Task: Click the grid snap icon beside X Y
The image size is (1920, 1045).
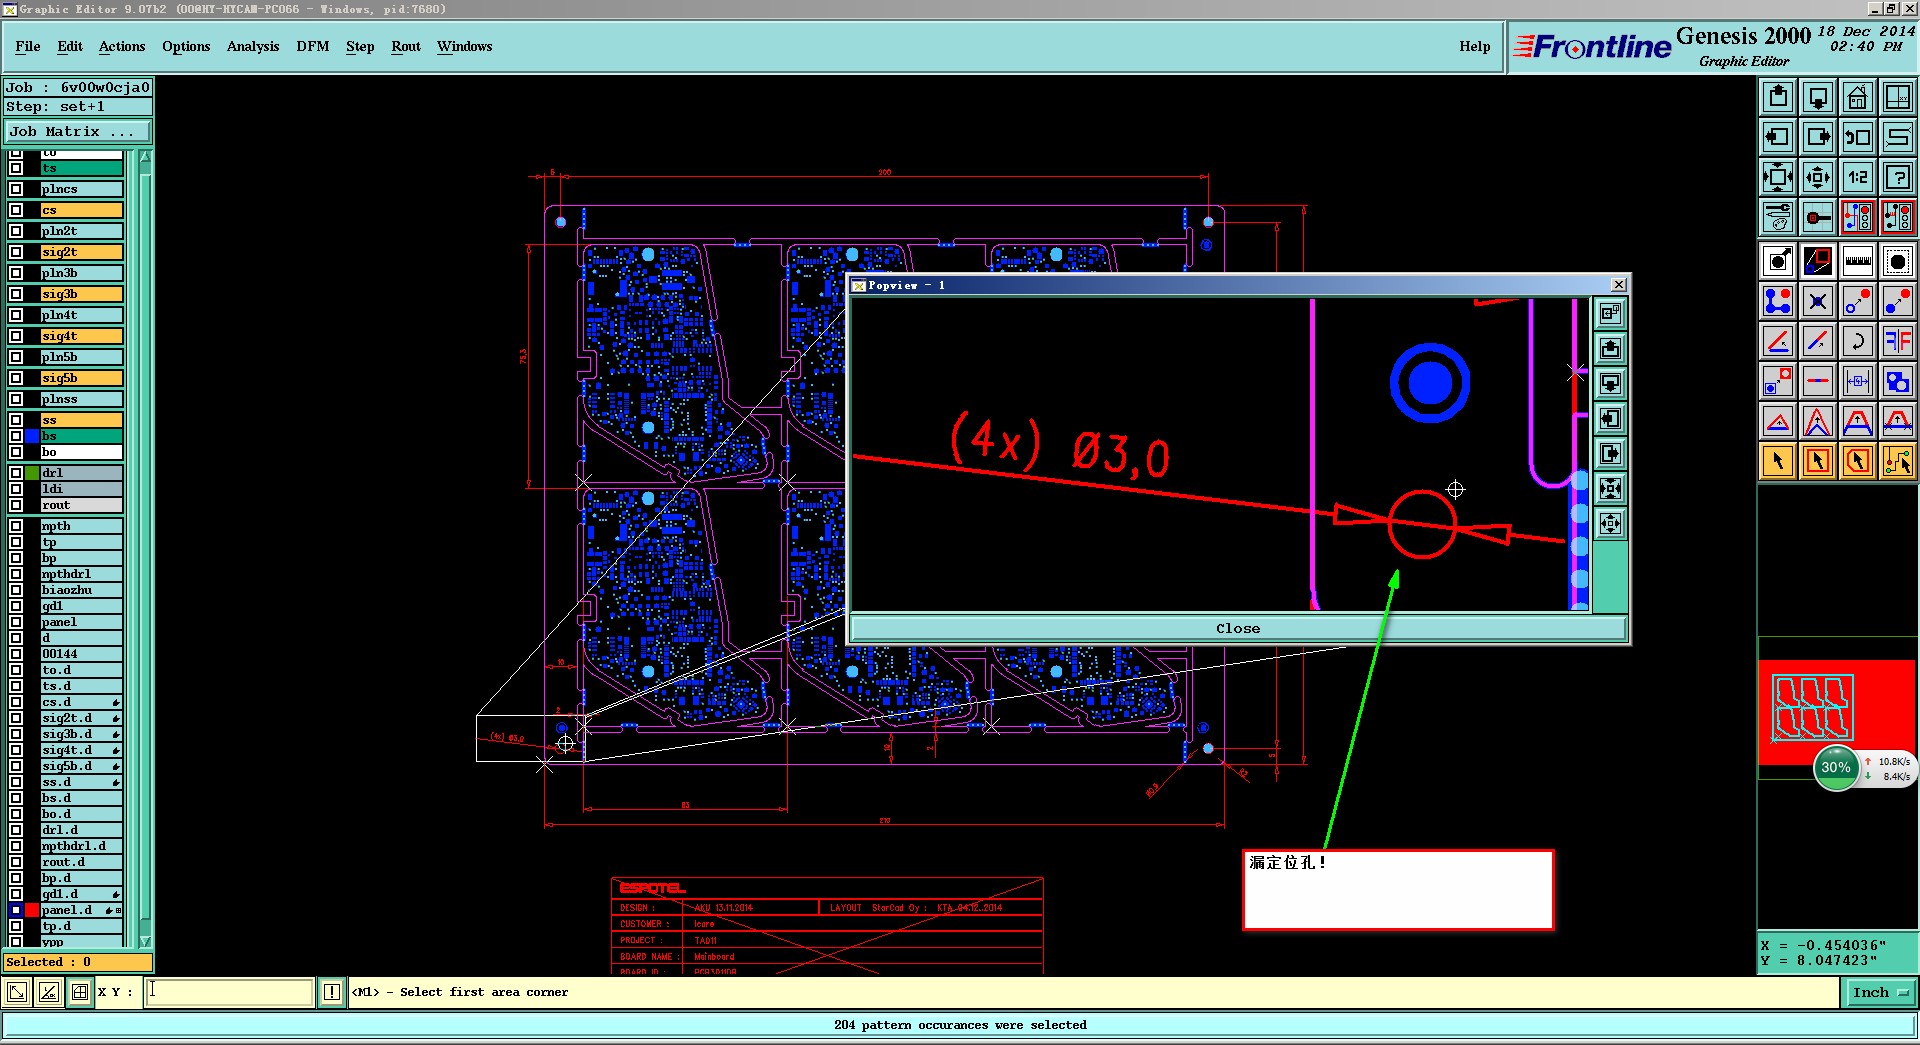Action: point(80,992)
